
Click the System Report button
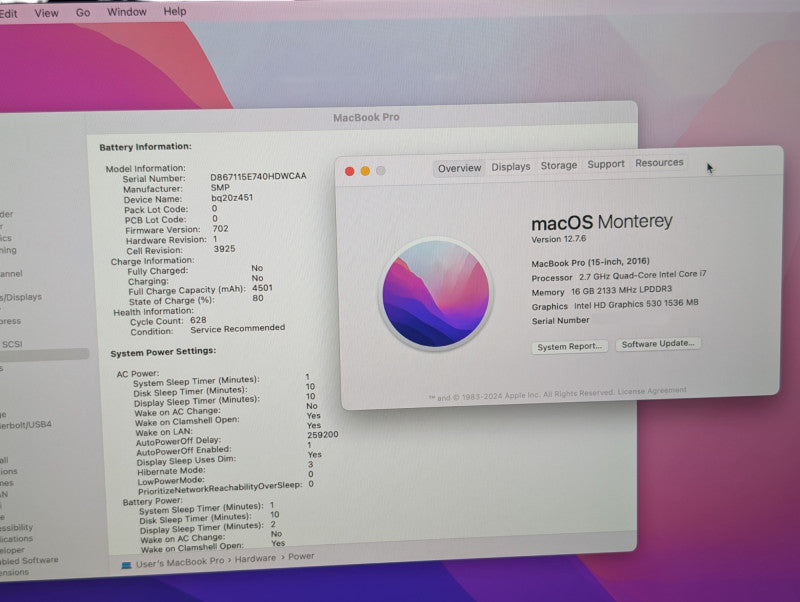569,346
